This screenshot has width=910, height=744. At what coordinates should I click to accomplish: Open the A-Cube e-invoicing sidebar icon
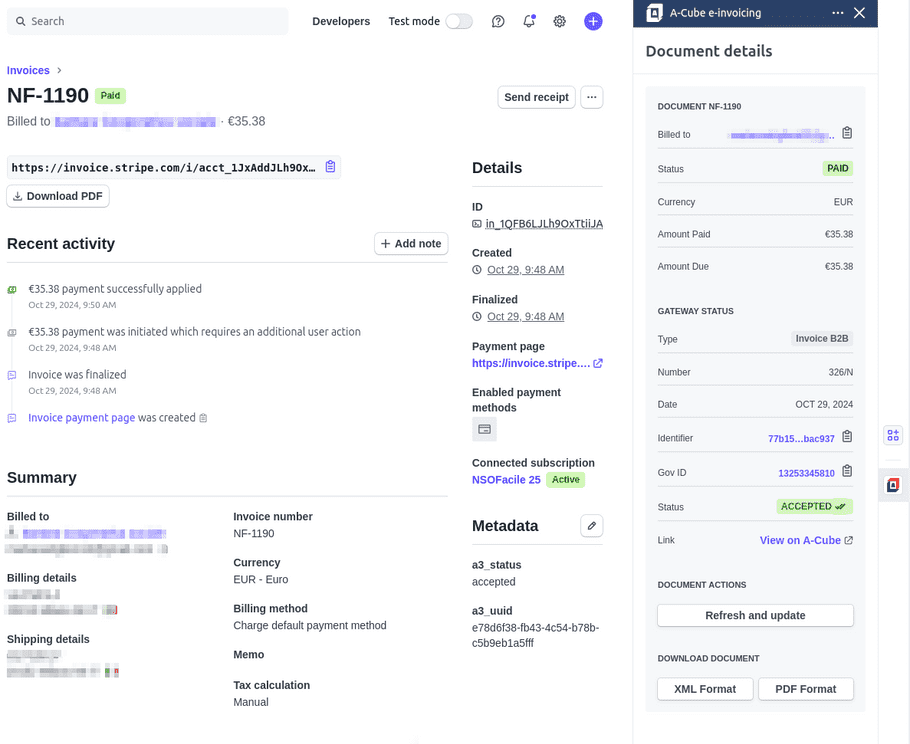coord(892,485)
